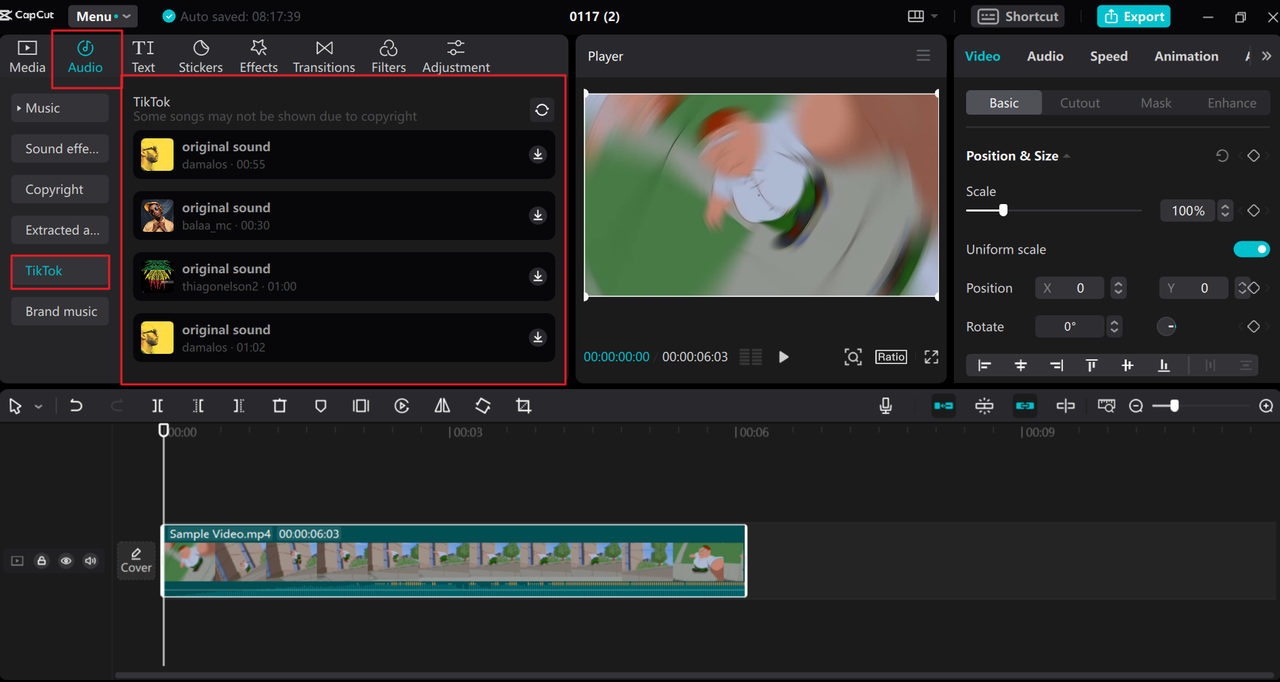The image size is (1280, 682).
Task: Toggle clip linkage
Action: 1024,406
